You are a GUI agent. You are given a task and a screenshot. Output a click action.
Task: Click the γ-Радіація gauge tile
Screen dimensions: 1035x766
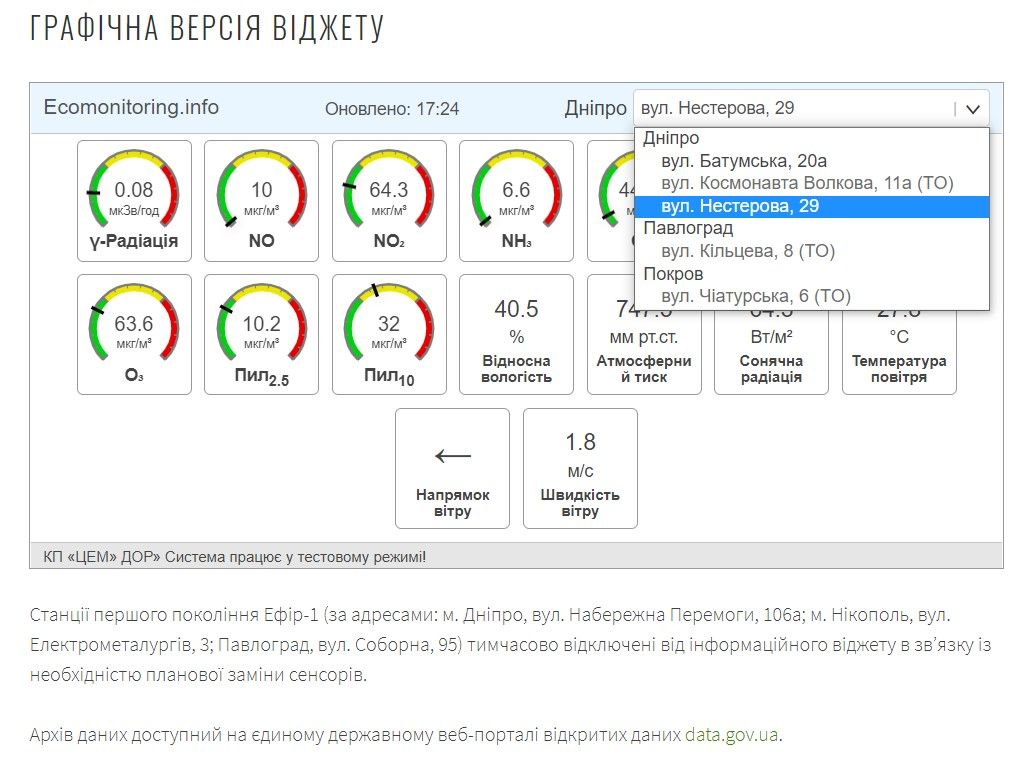[x=134, y=198]
